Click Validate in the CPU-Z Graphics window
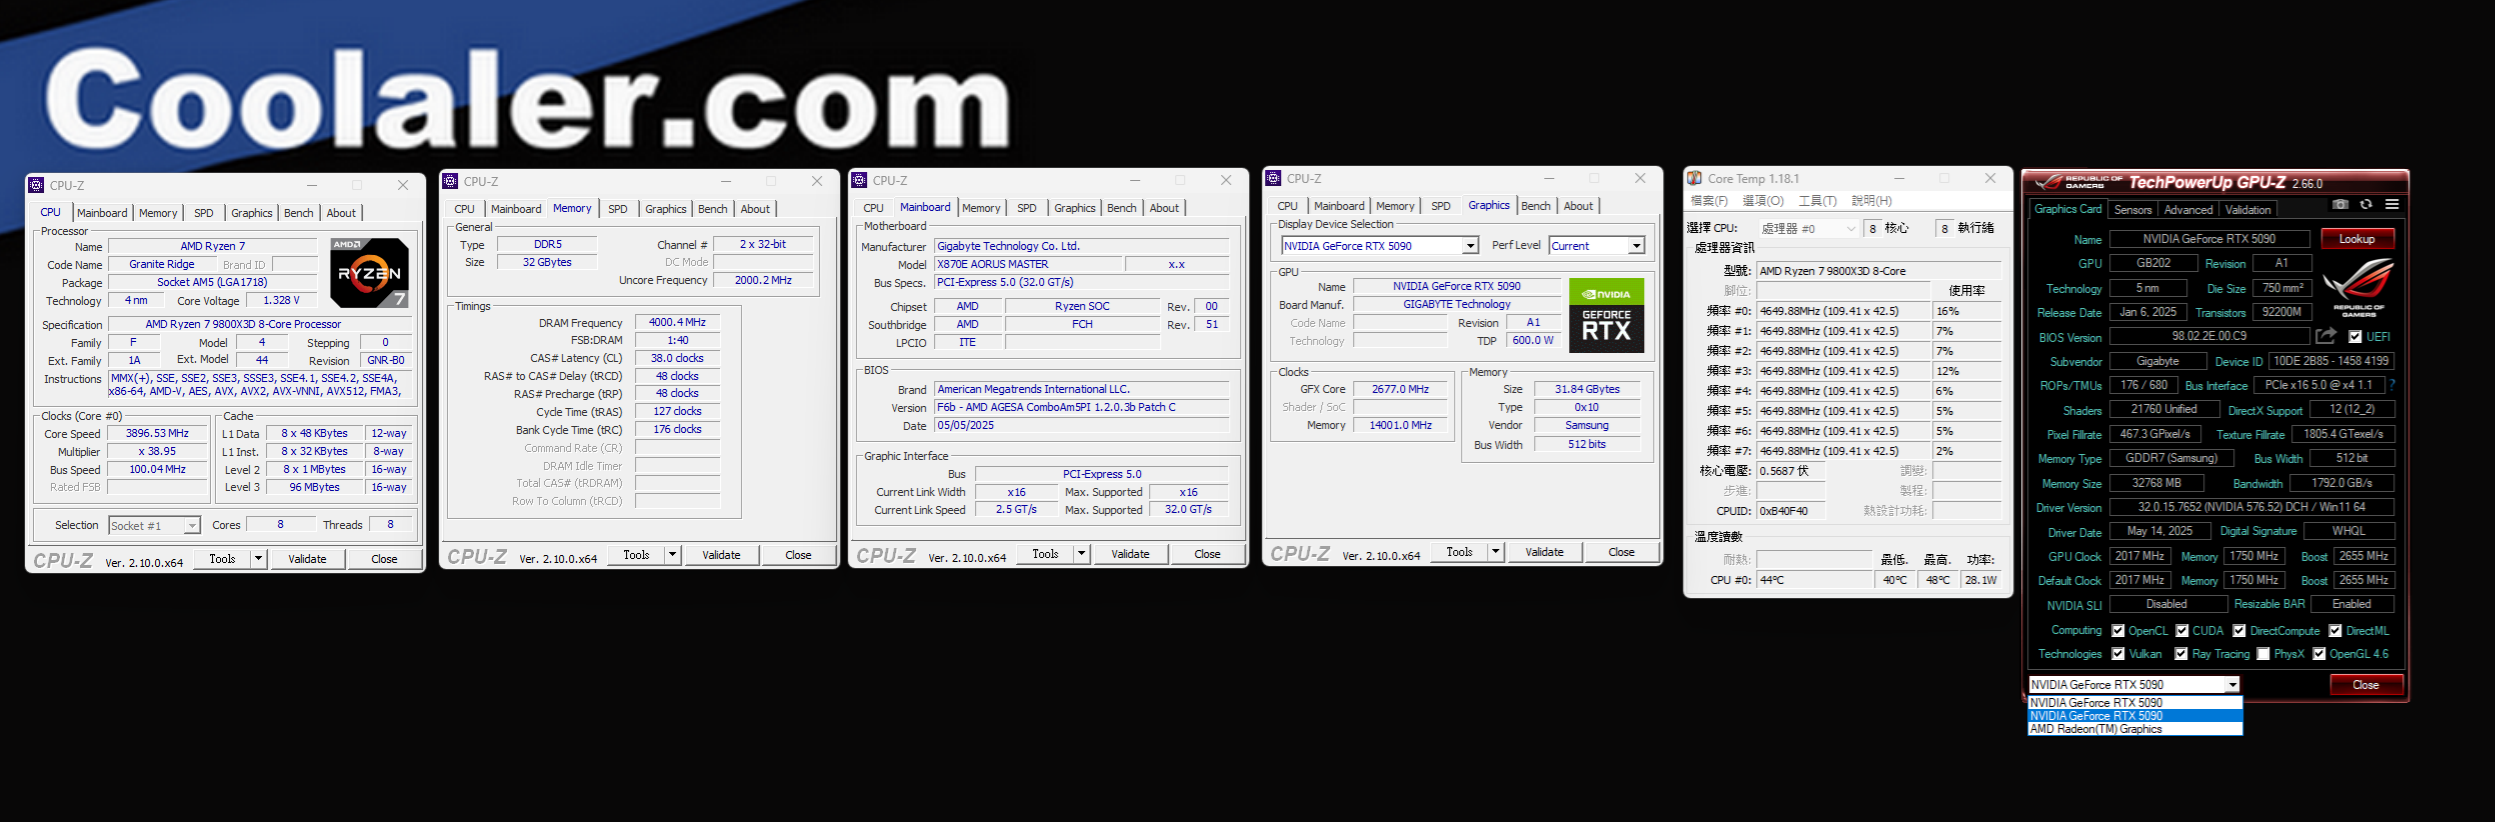2495x822 pixels. [x=1544, y=552]
